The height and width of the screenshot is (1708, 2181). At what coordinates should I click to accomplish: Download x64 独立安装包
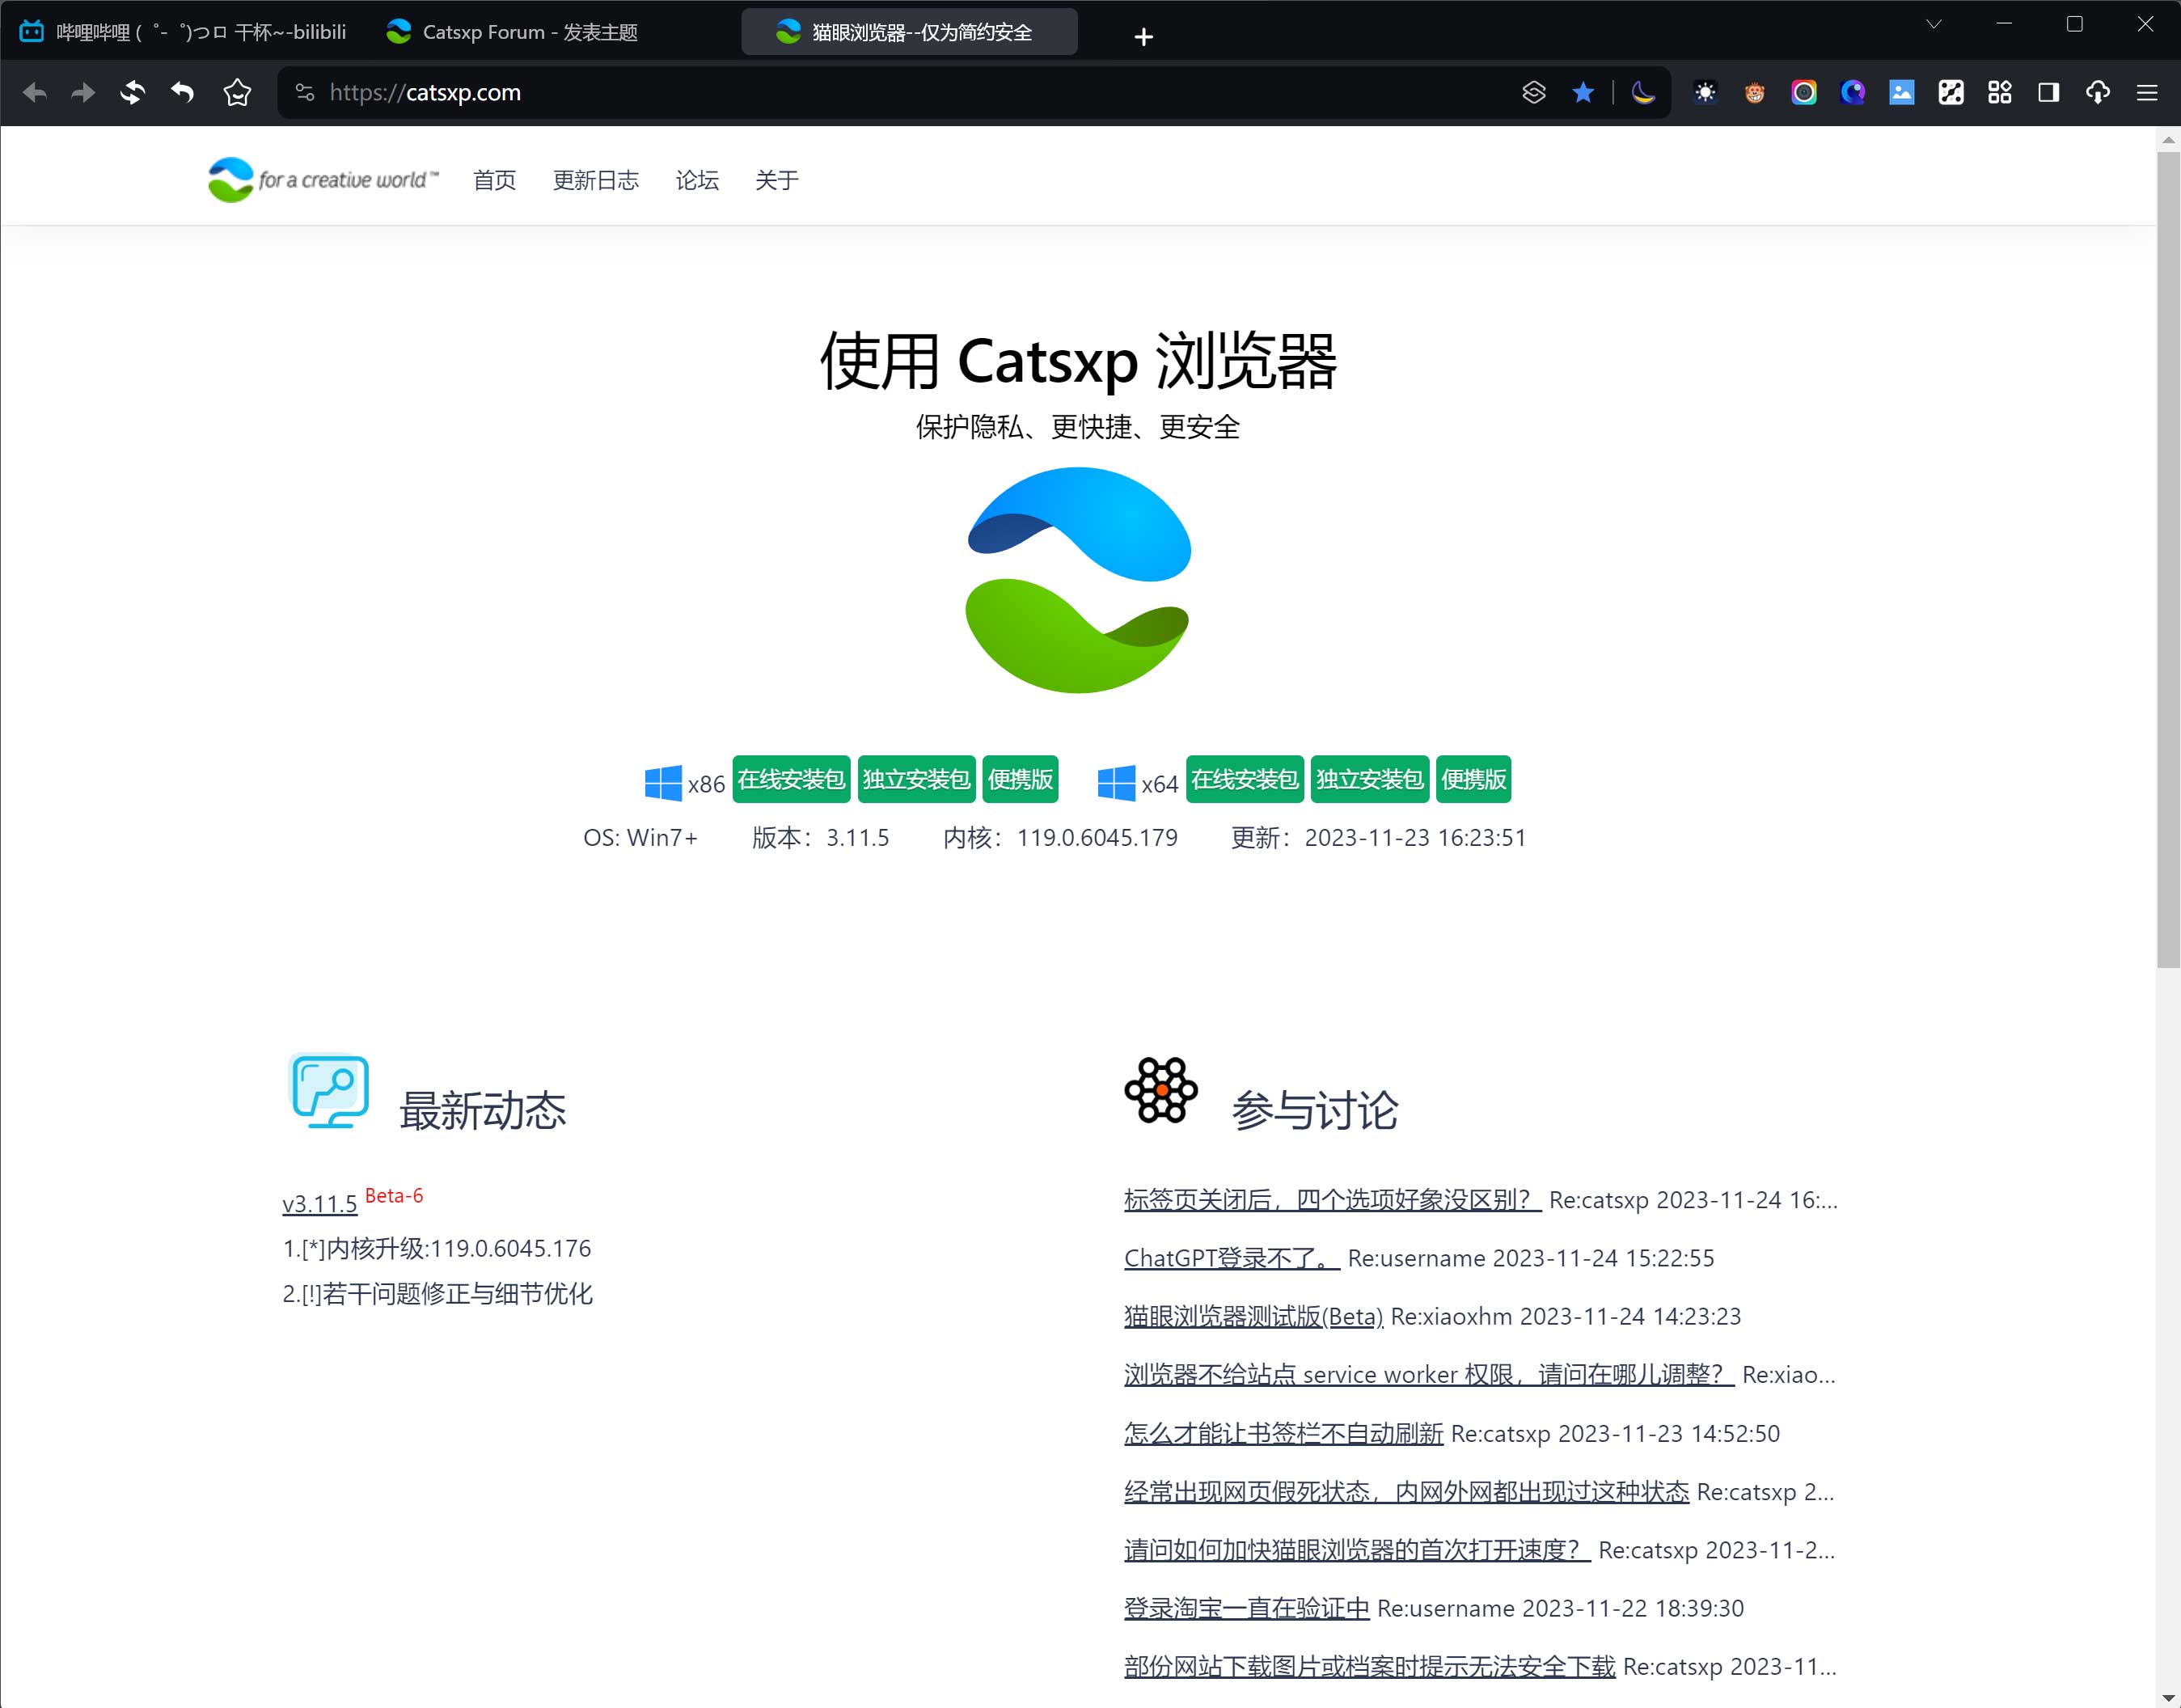point(1370,779)
